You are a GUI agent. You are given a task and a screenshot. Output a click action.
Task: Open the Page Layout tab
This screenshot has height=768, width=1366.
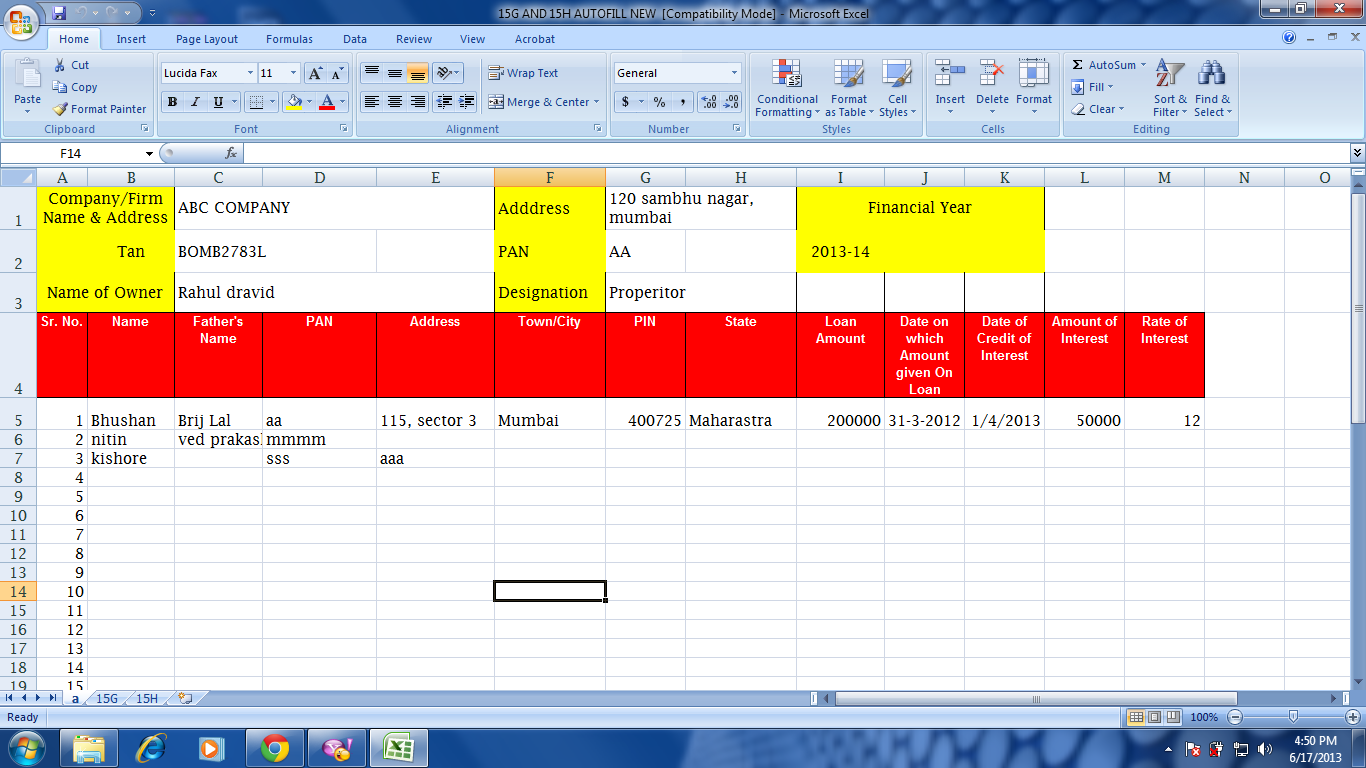pos(207,39)
